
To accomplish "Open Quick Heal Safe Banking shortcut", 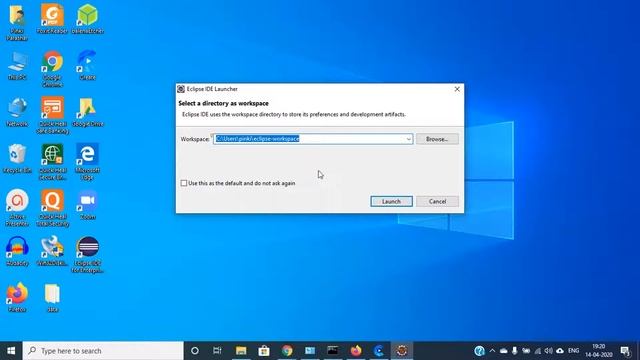I will point(52,115).
